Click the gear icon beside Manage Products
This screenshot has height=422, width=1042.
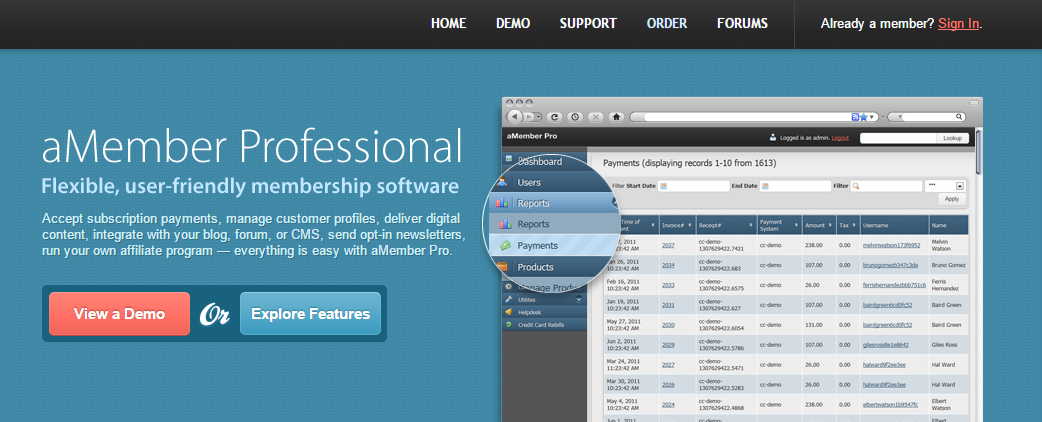pos(508,286)
